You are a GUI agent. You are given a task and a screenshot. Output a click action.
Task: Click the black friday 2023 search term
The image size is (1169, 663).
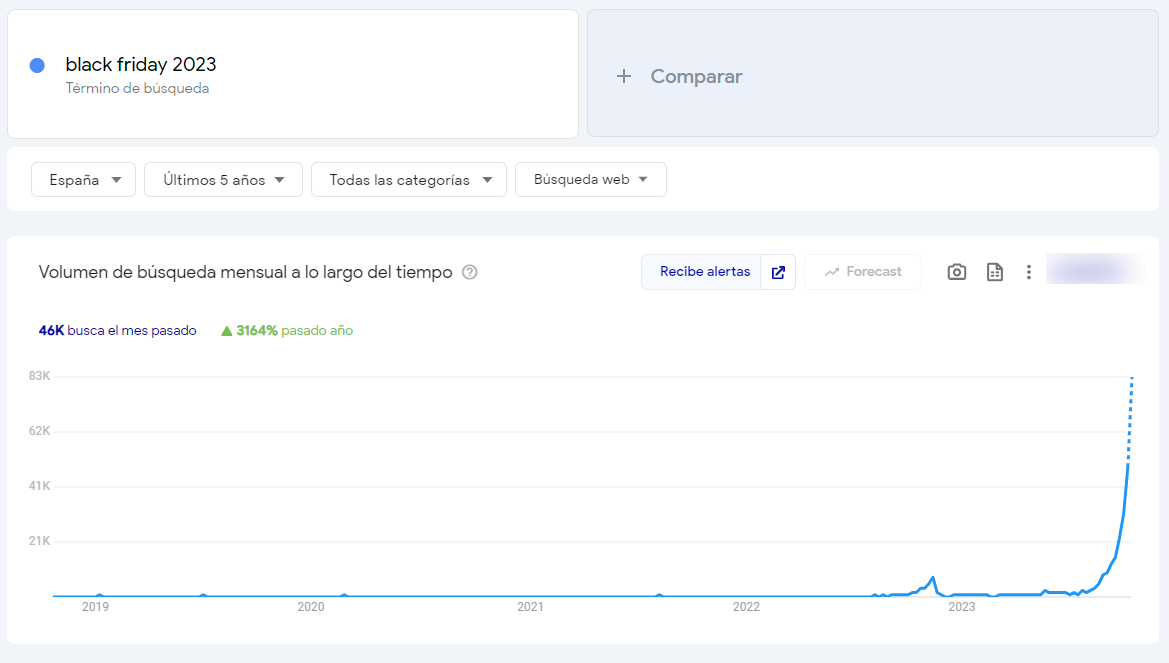click(141, 65)
